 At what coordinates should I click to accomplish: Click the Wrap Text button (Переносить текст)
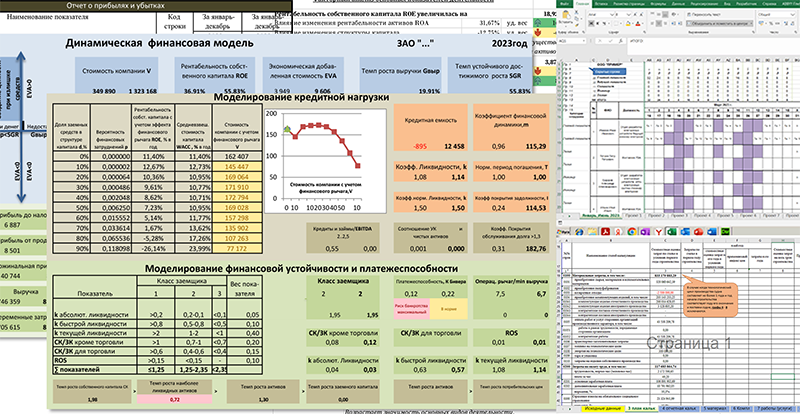pyautogui.click(x=704, y=14)
